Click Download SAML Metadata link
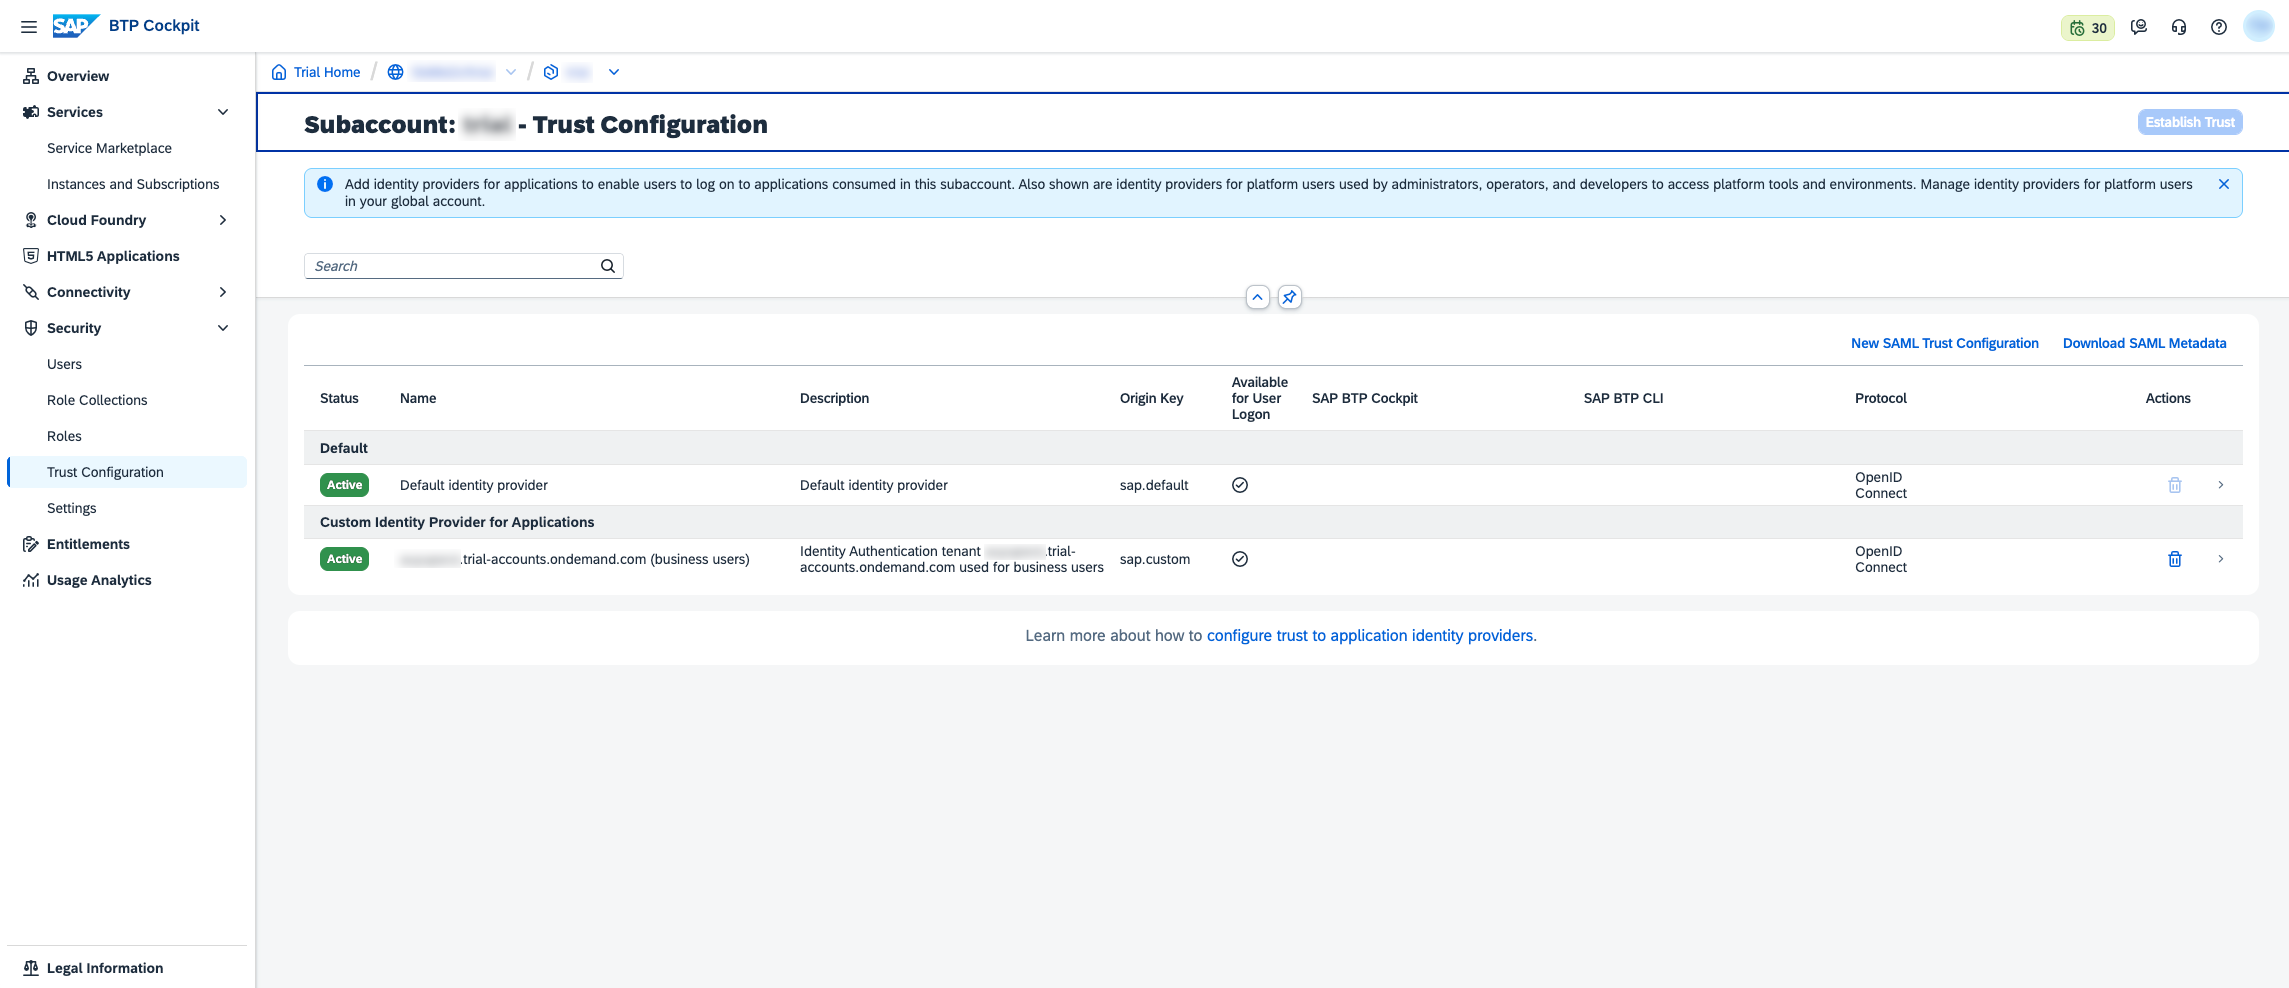The width and height of the screenshot is (2289, 988). (x=2144, y=343)
